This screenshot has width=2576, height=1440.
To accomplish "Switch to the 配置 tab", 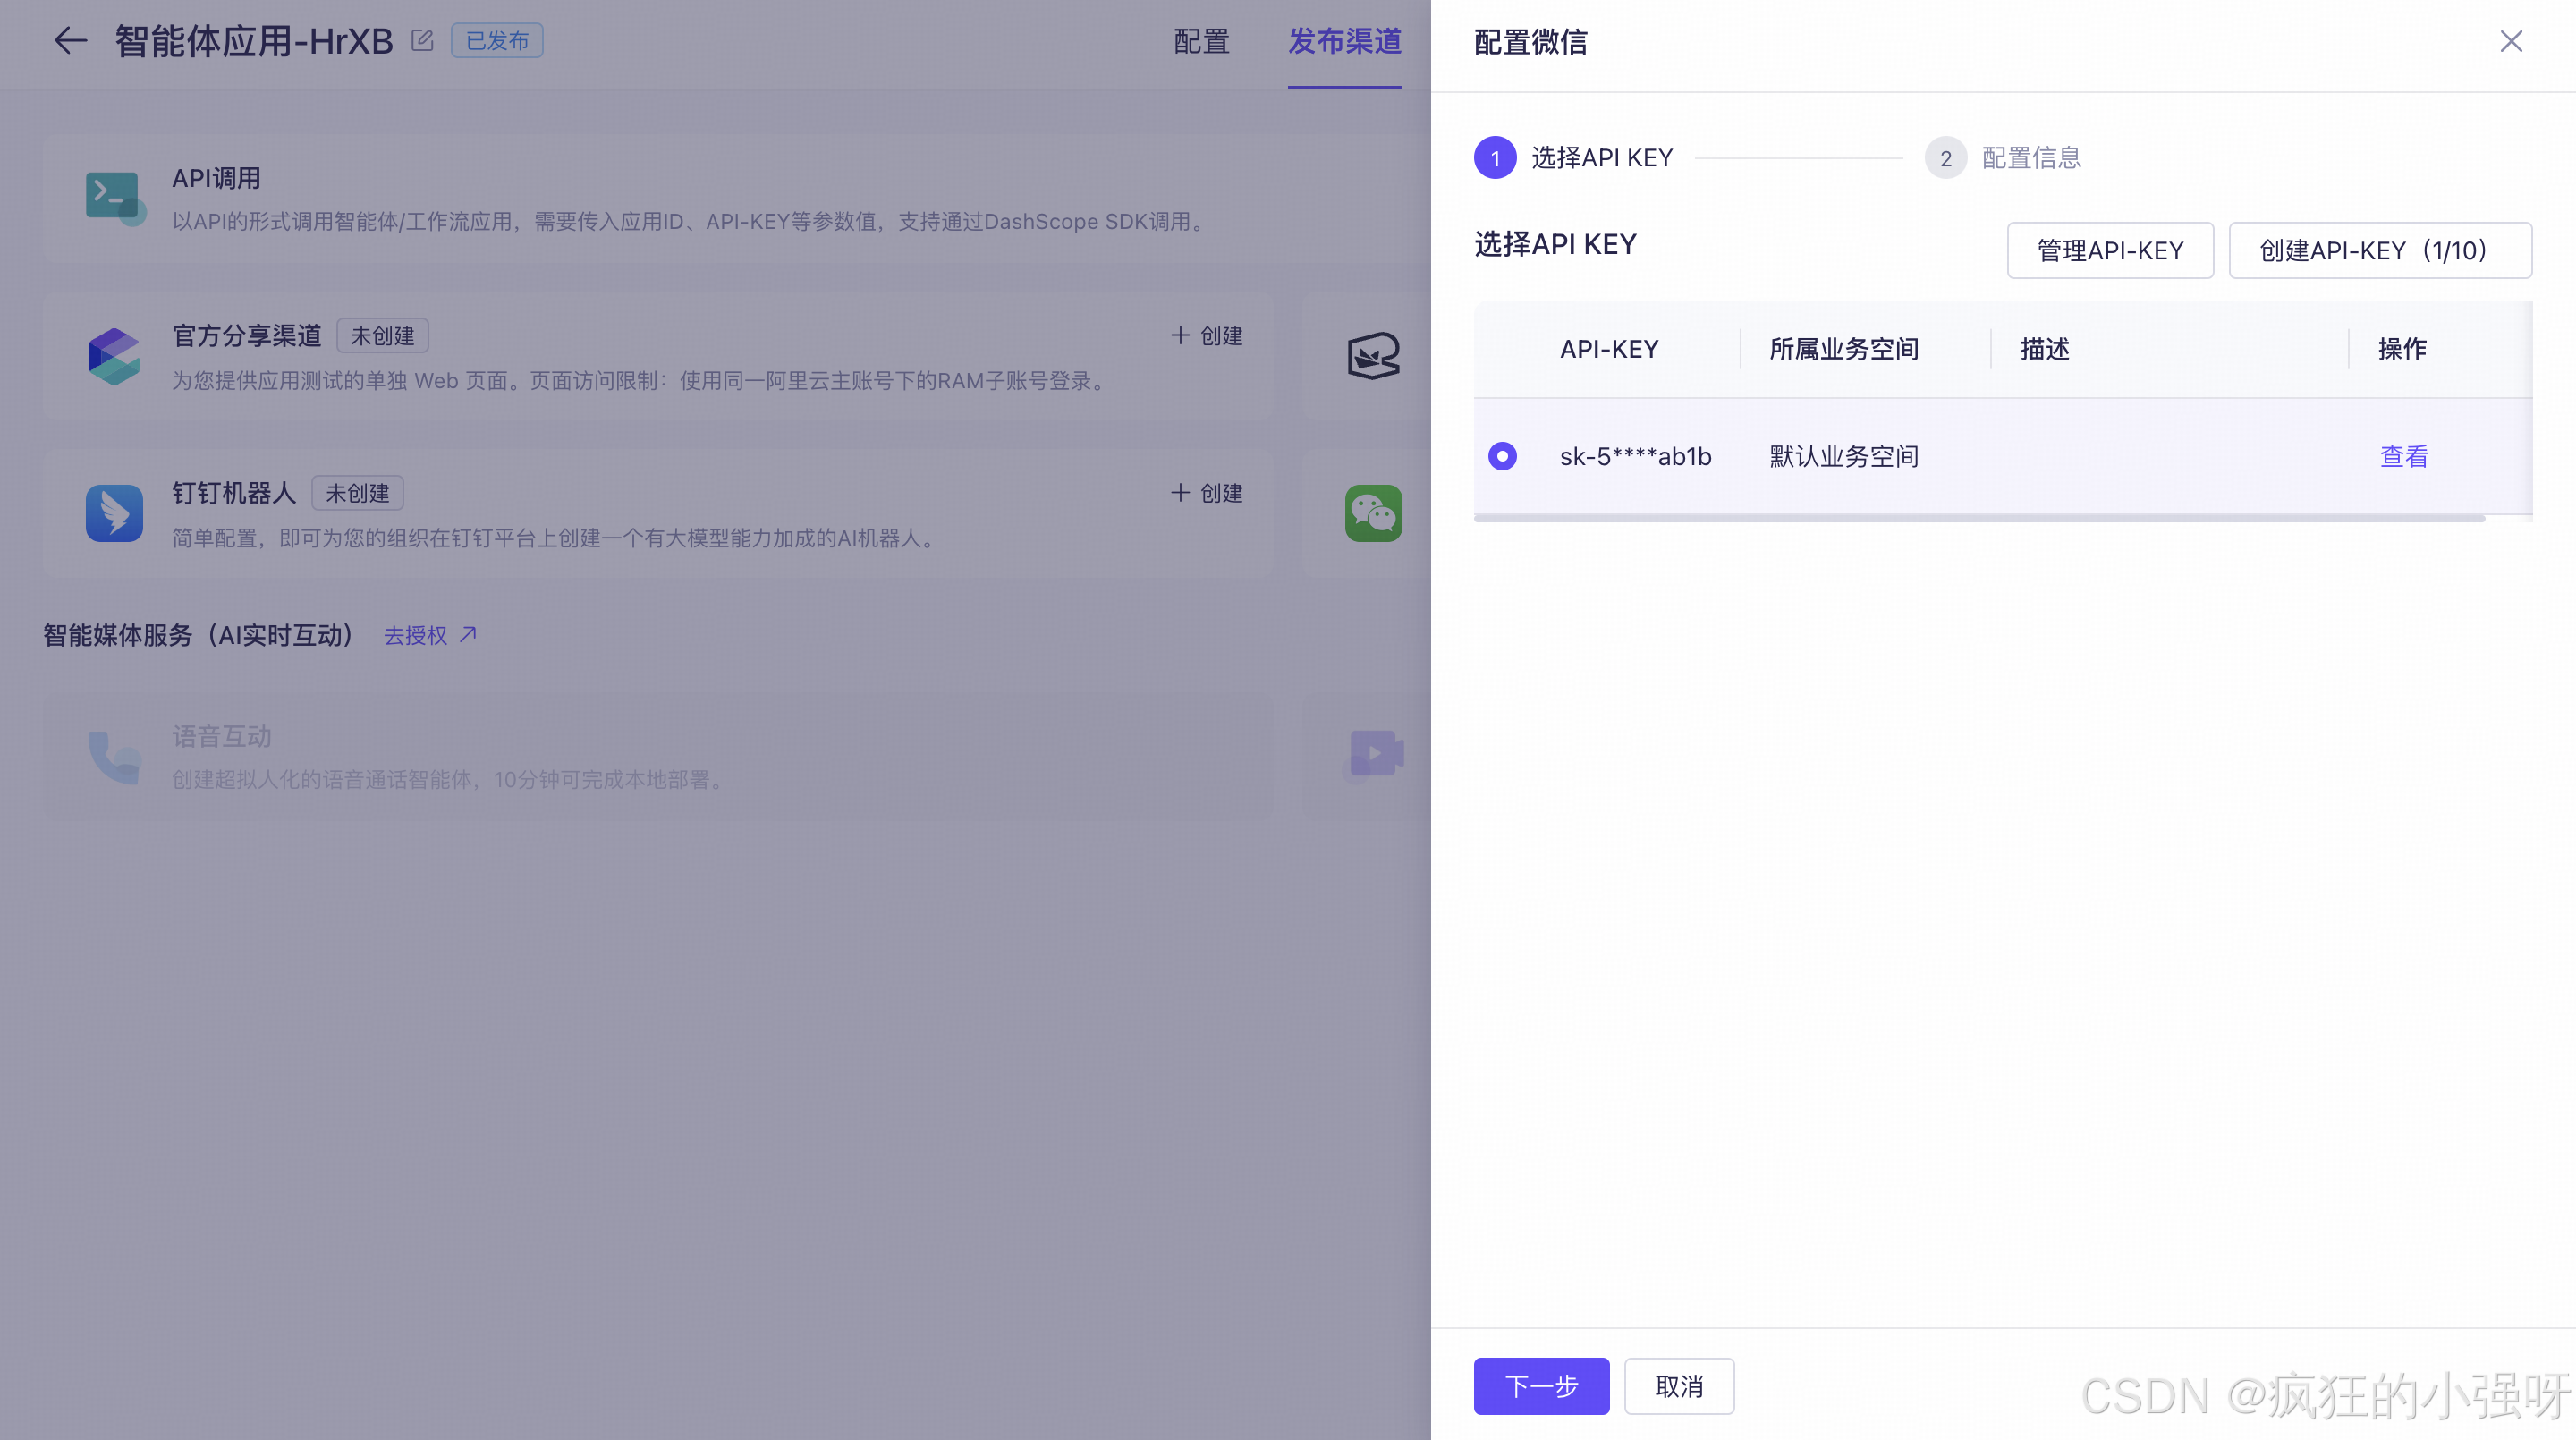I will 1200,41.
